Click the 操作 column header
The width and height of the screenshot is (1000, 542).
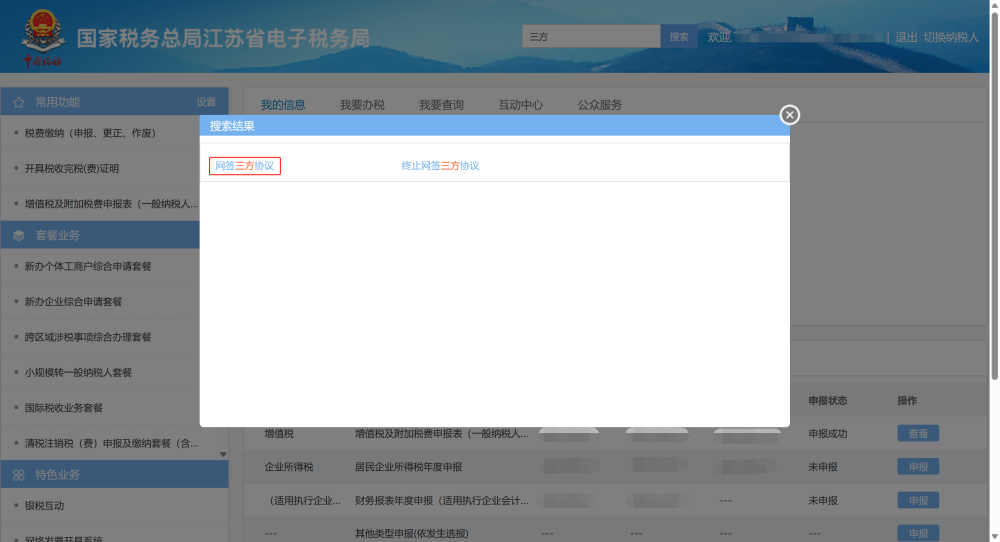point(907,400)
